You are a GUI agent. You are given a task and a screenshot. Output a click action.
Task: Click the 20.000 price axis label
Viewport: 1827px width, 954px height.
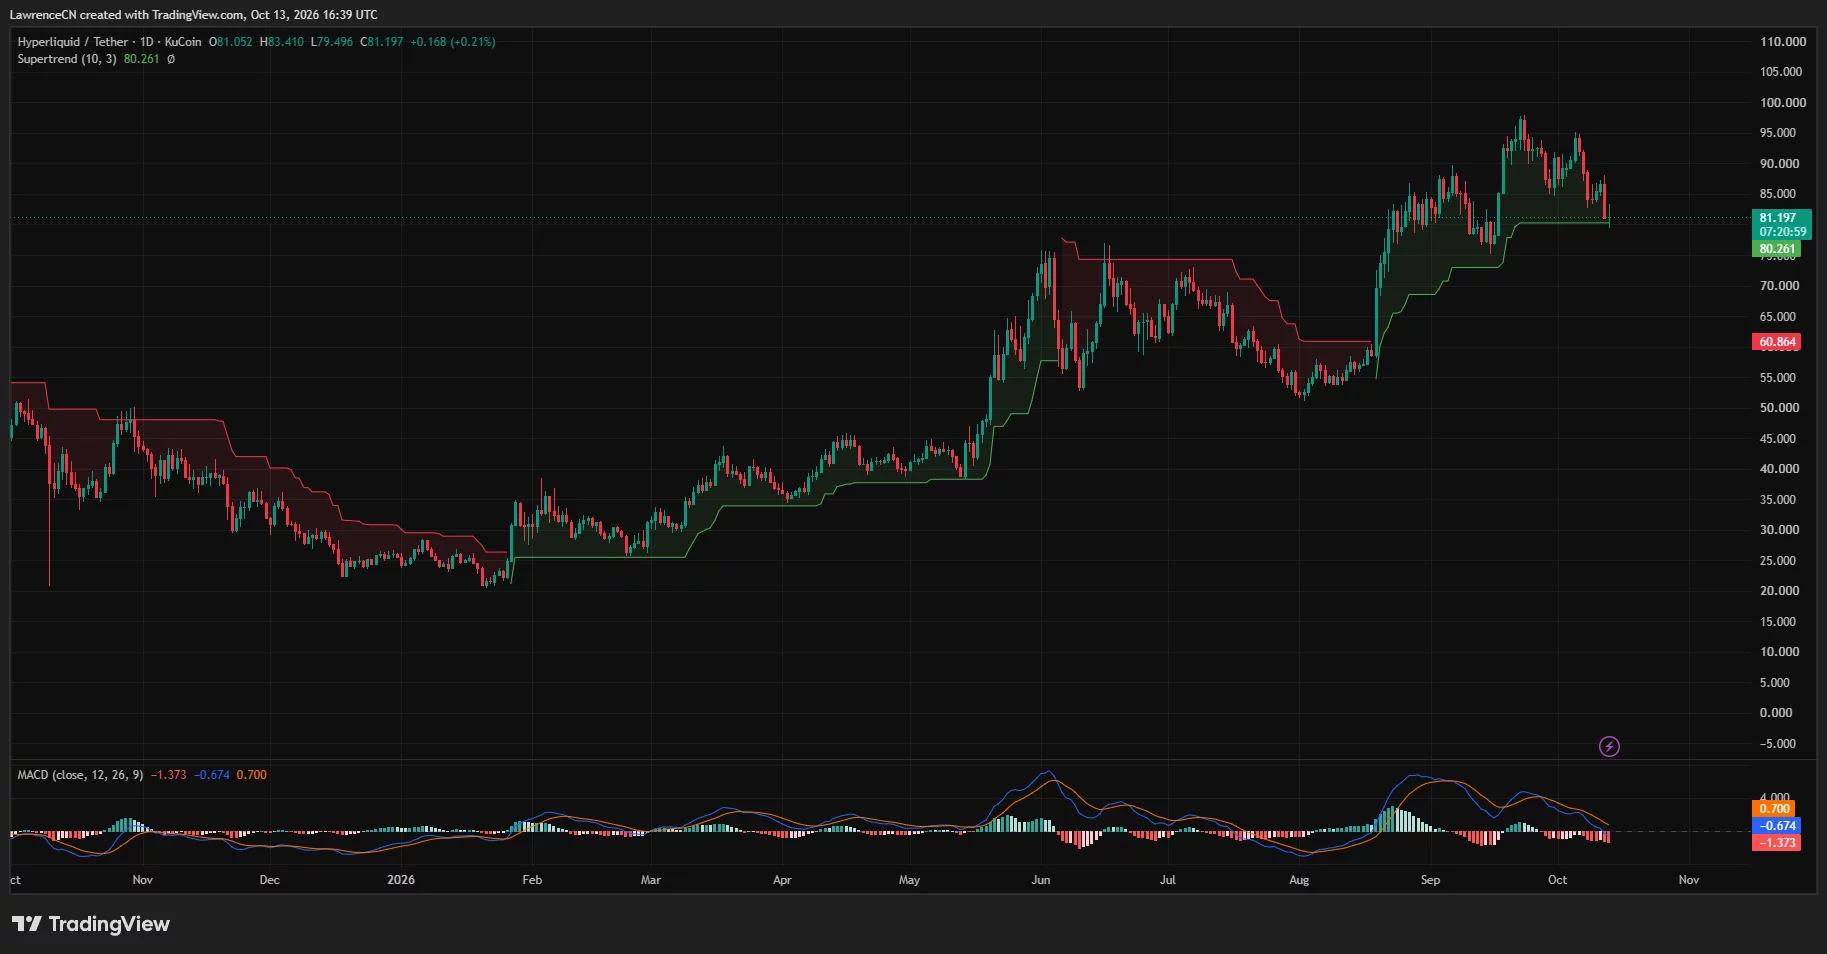pos(1780,591)
